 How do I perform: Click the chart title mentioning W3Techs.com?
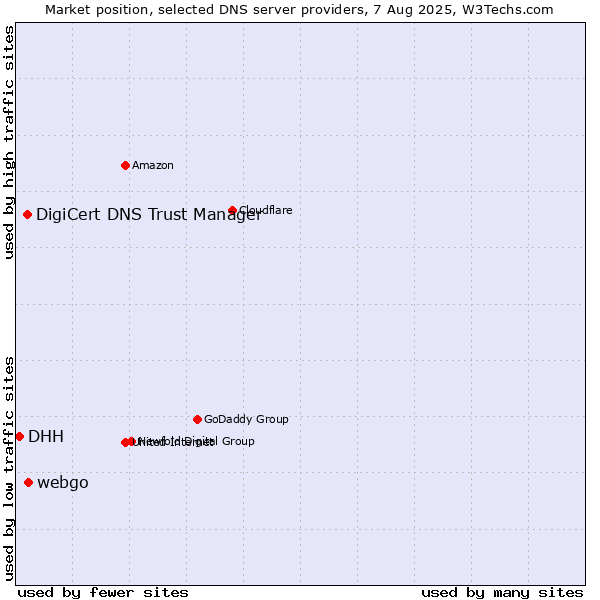pyautogui.click(x=299, y=10)
